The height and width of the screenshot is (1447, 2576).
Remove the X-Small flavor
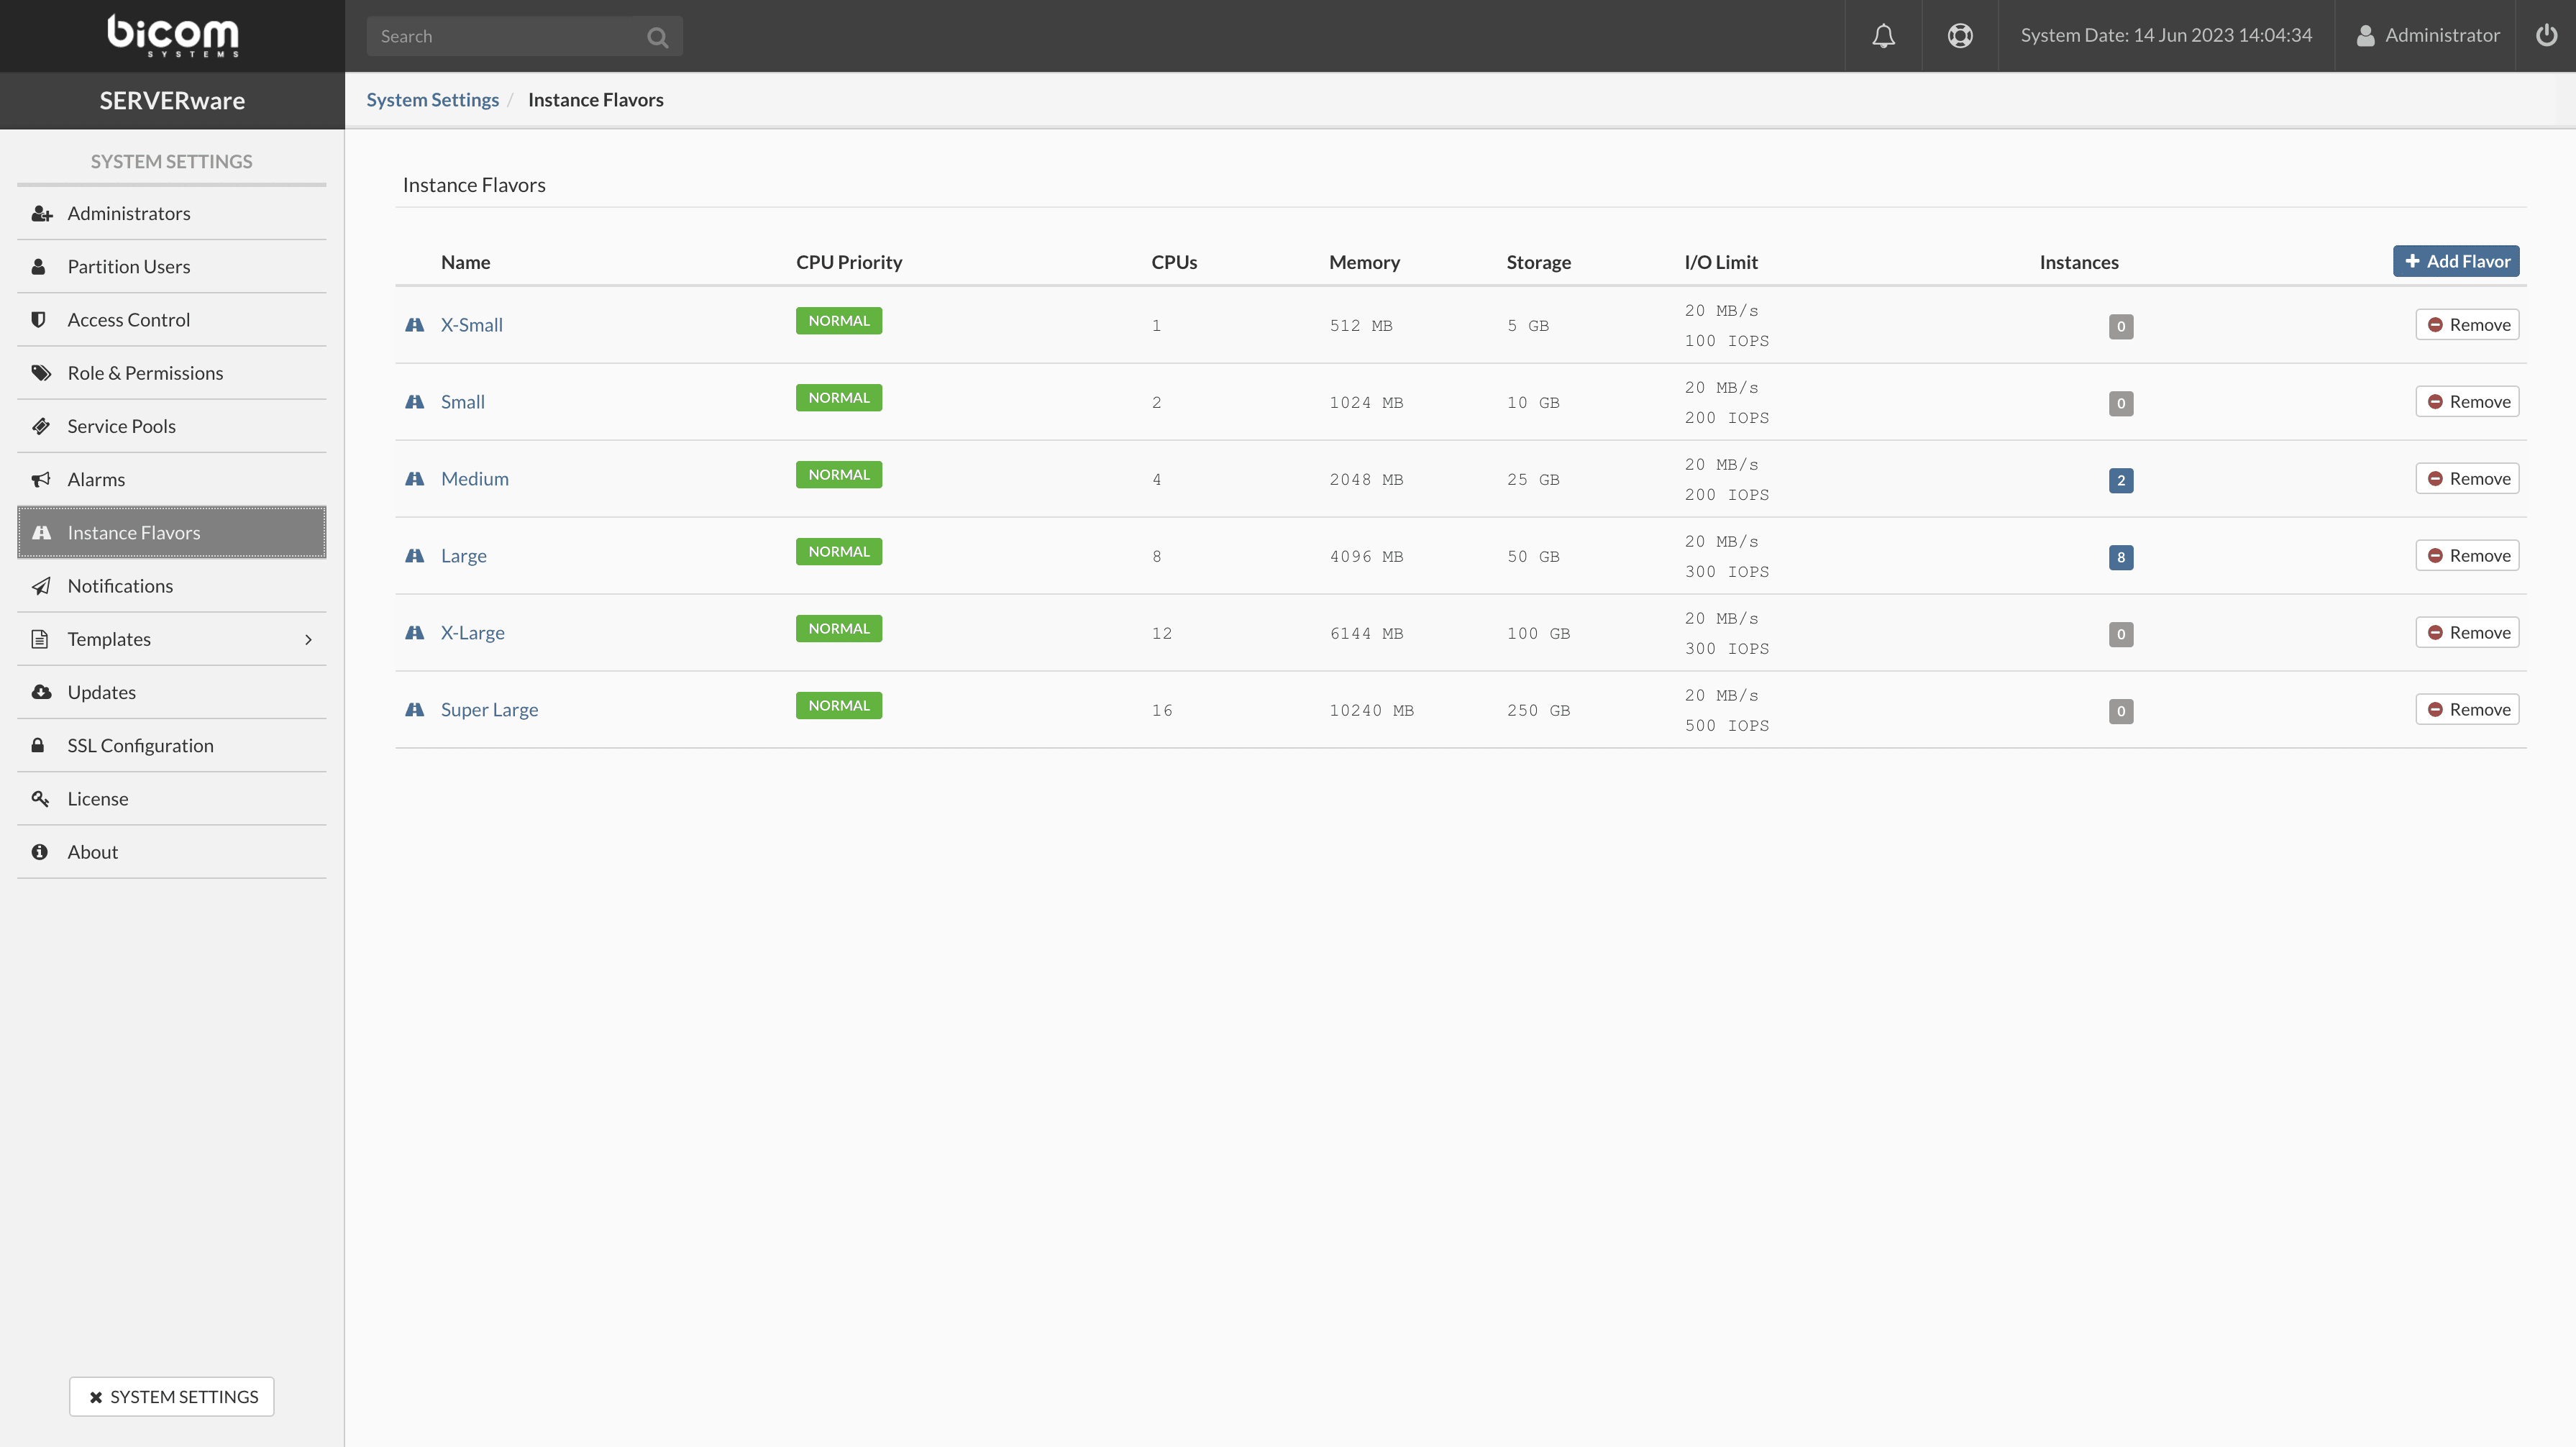(2467, 325)
